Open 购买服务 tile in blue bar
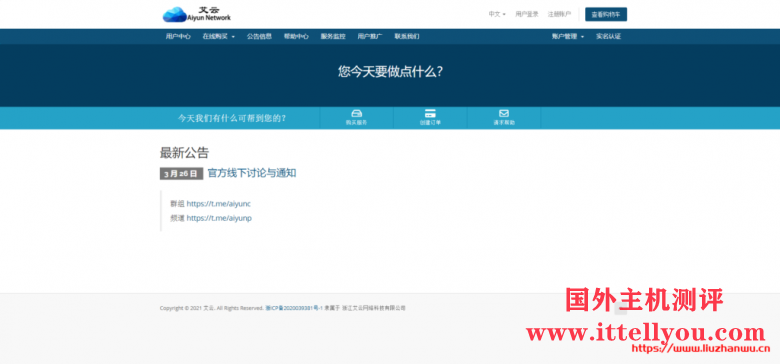The height and width of the screenshot is (364, 780). pyautogui.click(x=356, y=118)
